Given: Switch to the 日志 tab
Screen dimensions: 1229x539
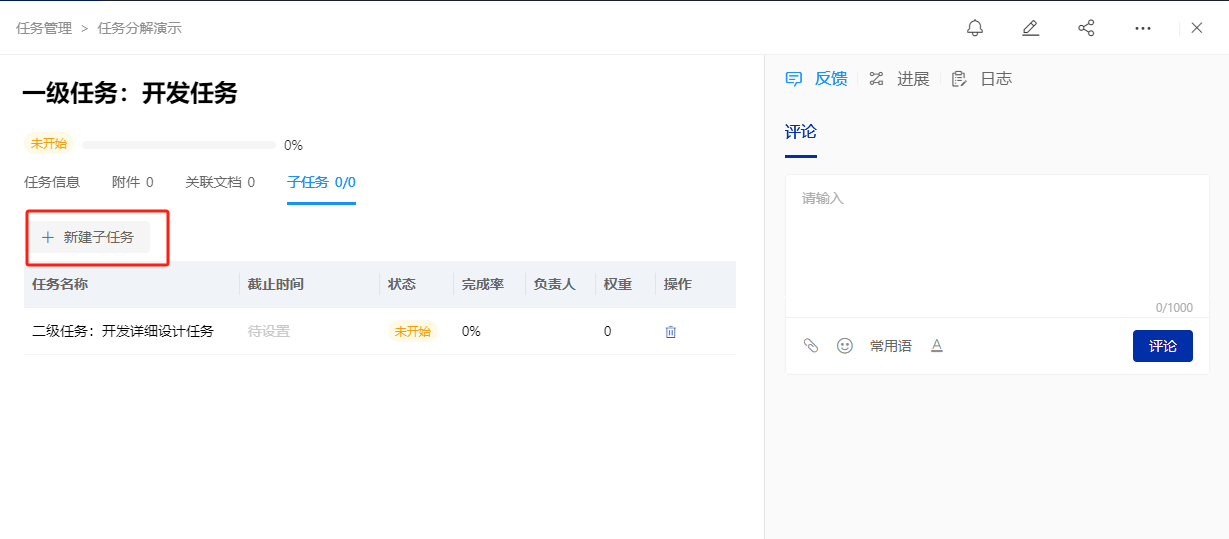Looking at the screenshot, I should point(982,79).
